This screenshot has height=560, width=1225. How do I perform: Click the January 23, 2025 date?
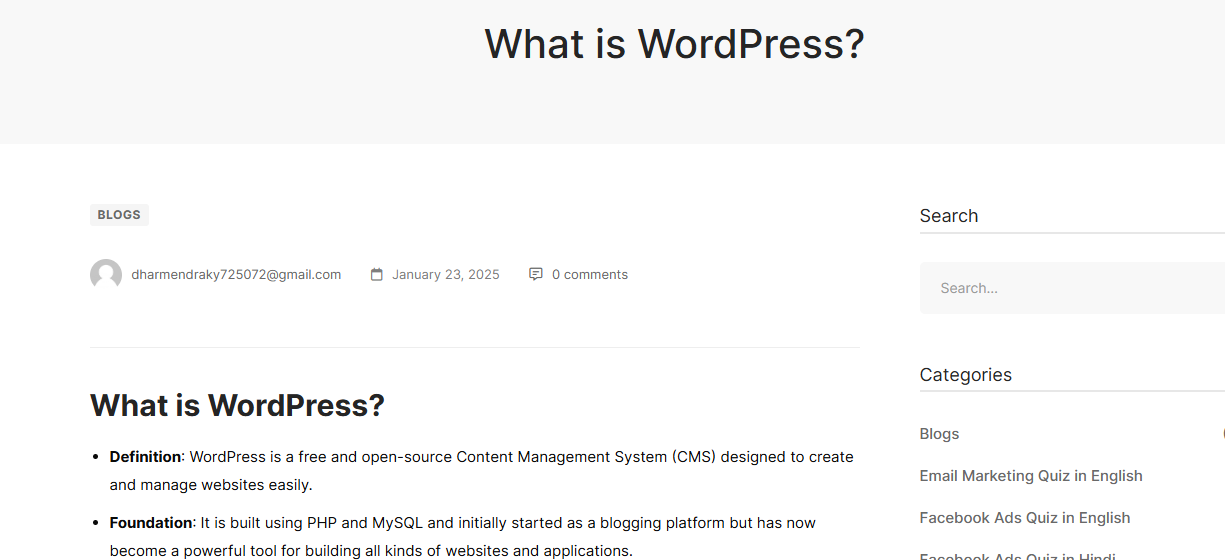tap(446, 274)
